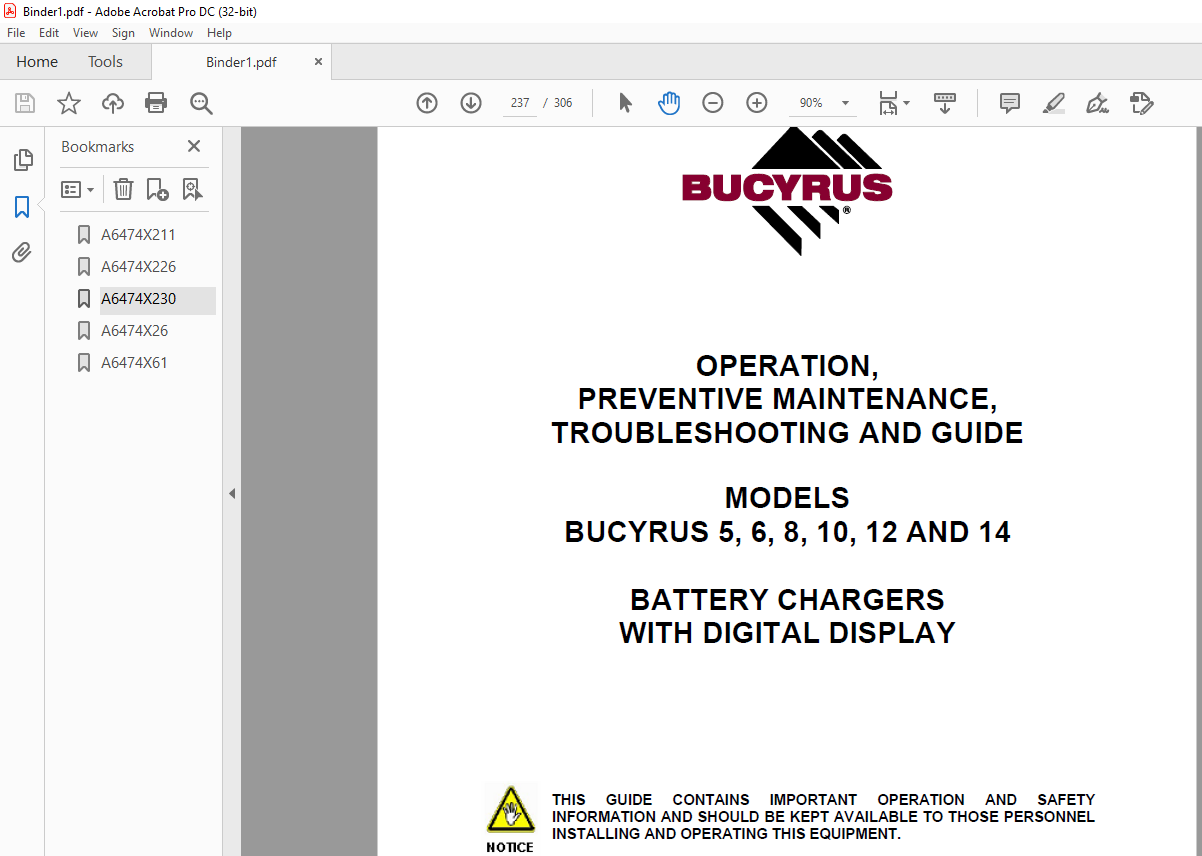Zoom out with minus icon
Image resolution: width=1202 pixels, height=856 pixels.
pos(713,103)
